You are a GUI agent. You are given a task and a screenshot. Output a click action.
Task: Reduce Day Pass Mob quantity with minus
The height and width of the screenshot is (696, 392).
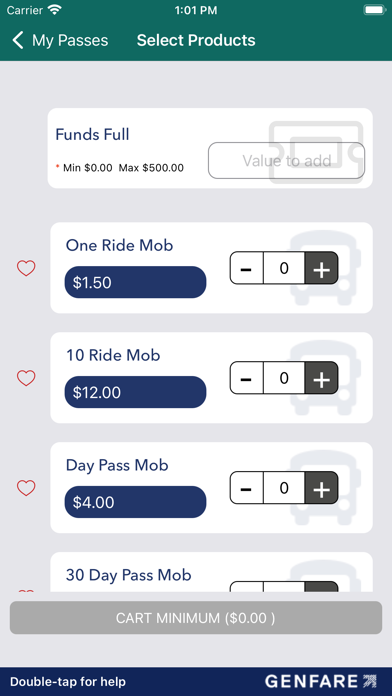click(246, 488)
